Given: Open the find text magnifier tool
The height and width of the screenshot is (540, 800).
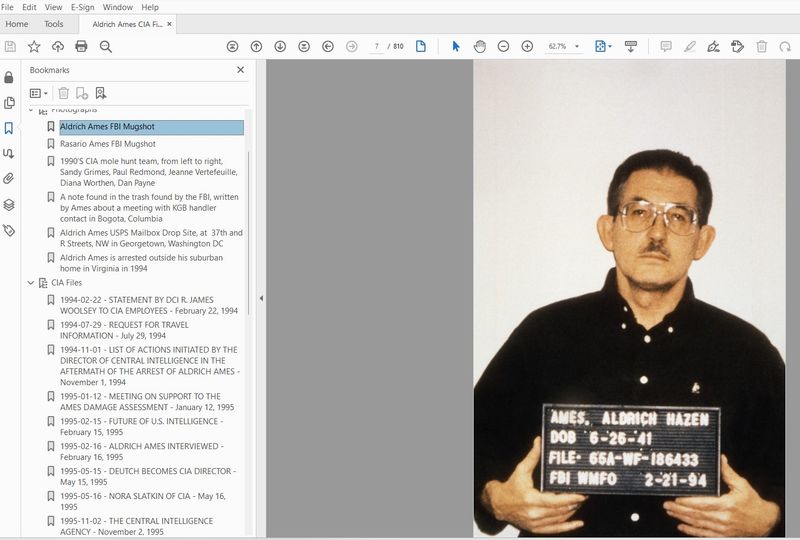Looking at the screenshot, I should point(105,46).
